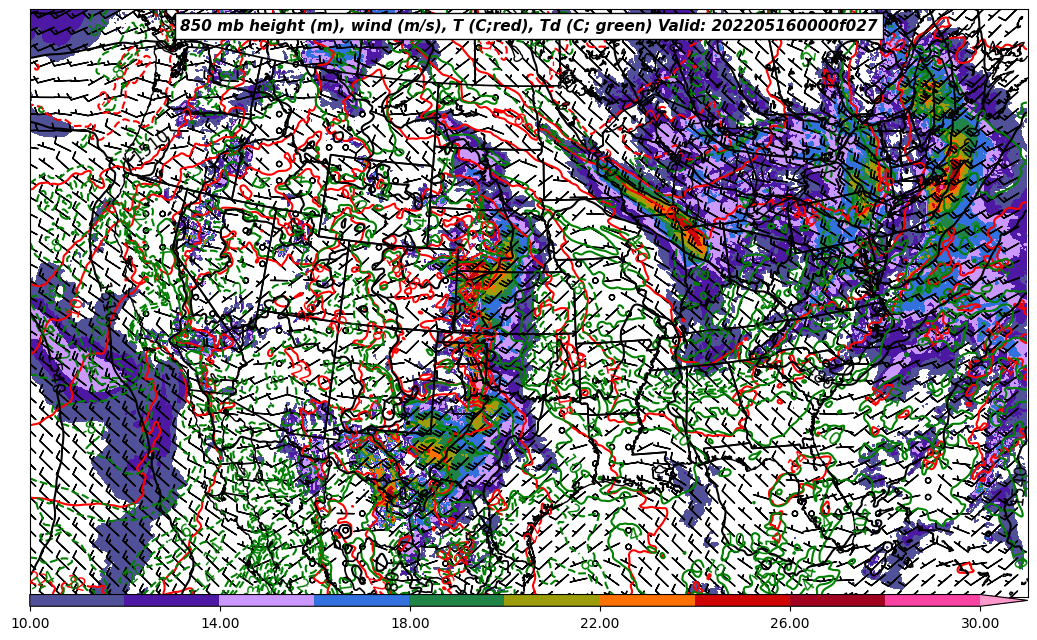Pick the green 18–20 colorbar segment

click(x=457, y=600)
